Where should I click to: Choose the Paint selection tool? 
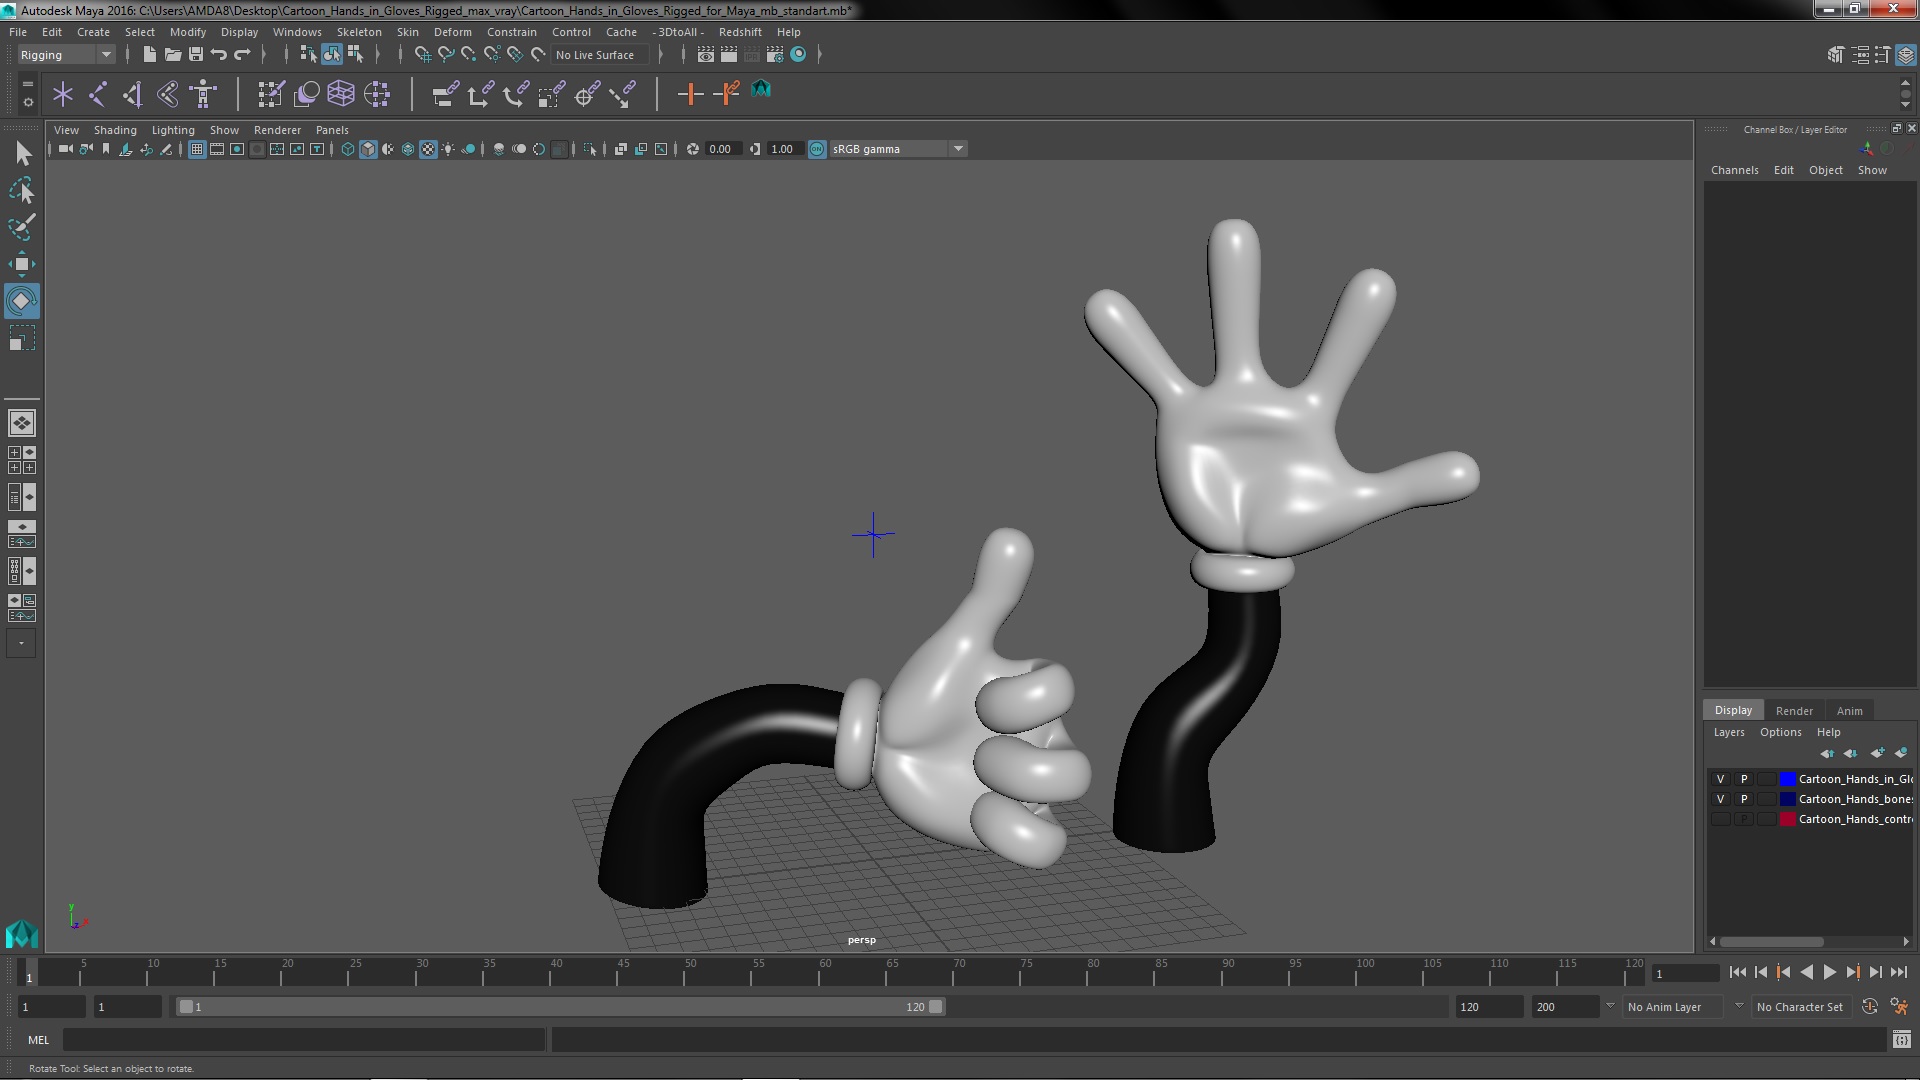(x=22, y=227)
